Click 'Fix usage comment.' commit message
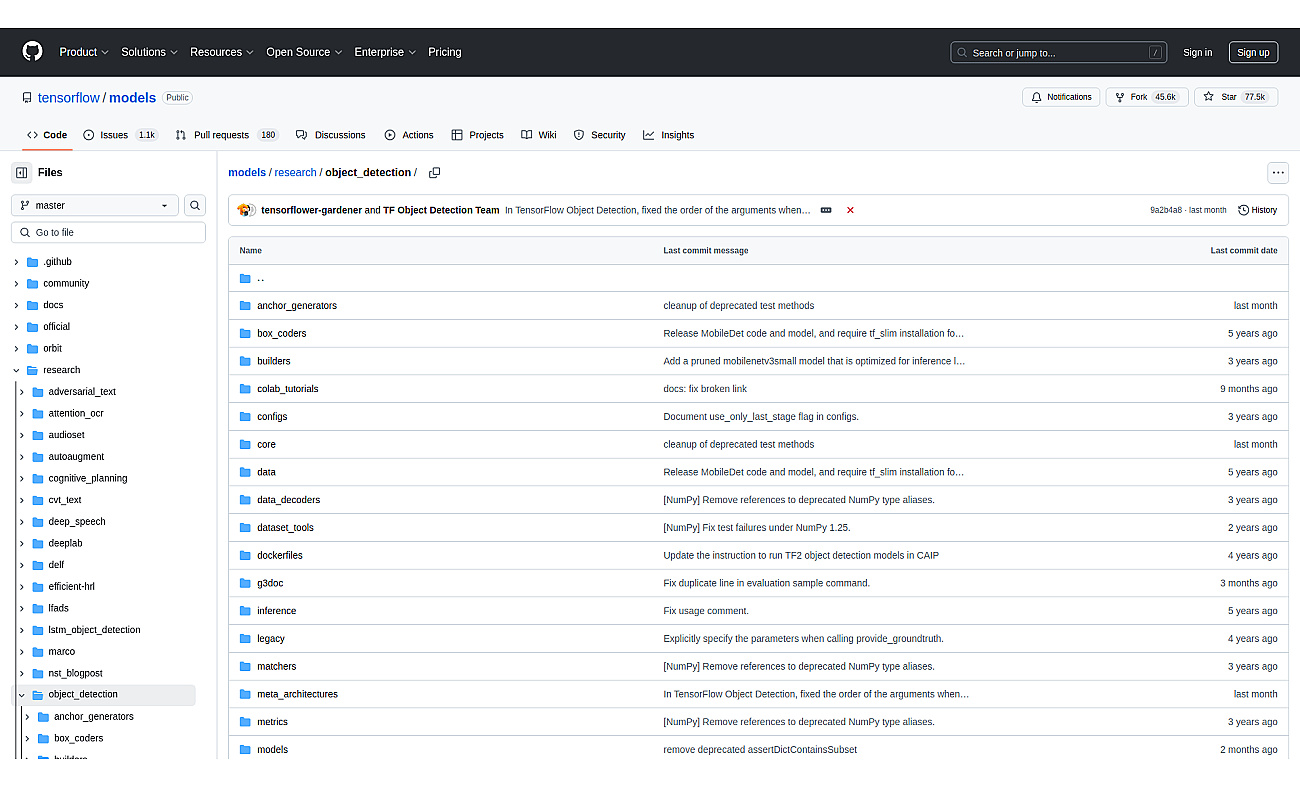The height and width of the screenshot is (788, 1300). [x=706, y=611]
